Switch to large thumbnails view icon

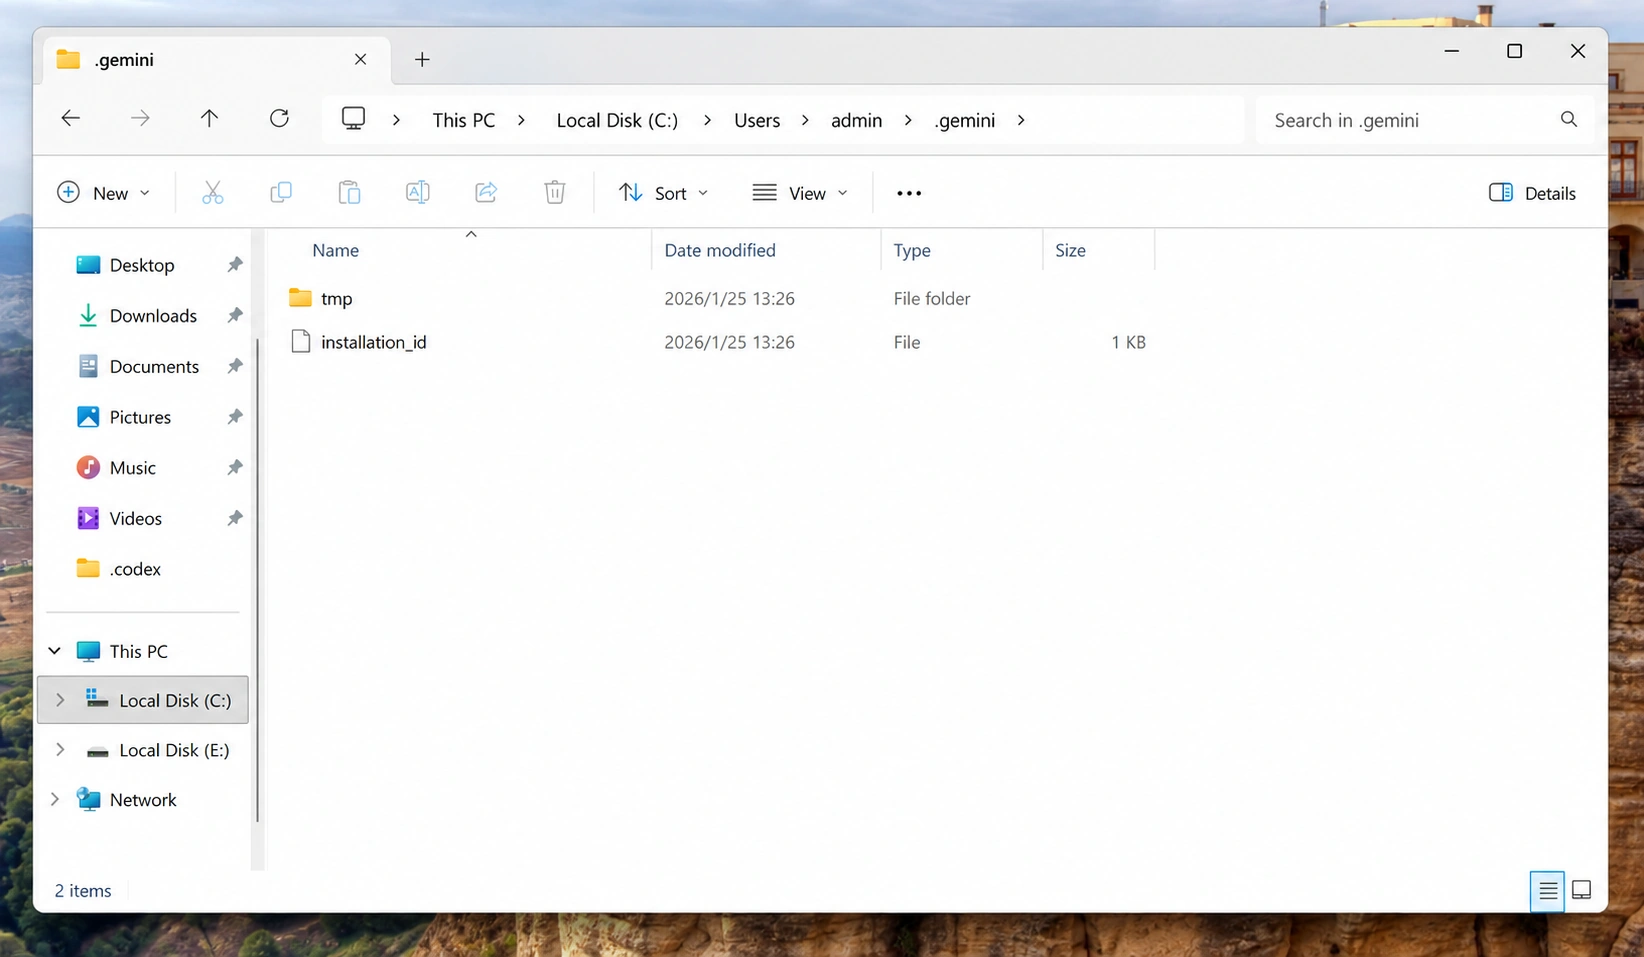1582,890
